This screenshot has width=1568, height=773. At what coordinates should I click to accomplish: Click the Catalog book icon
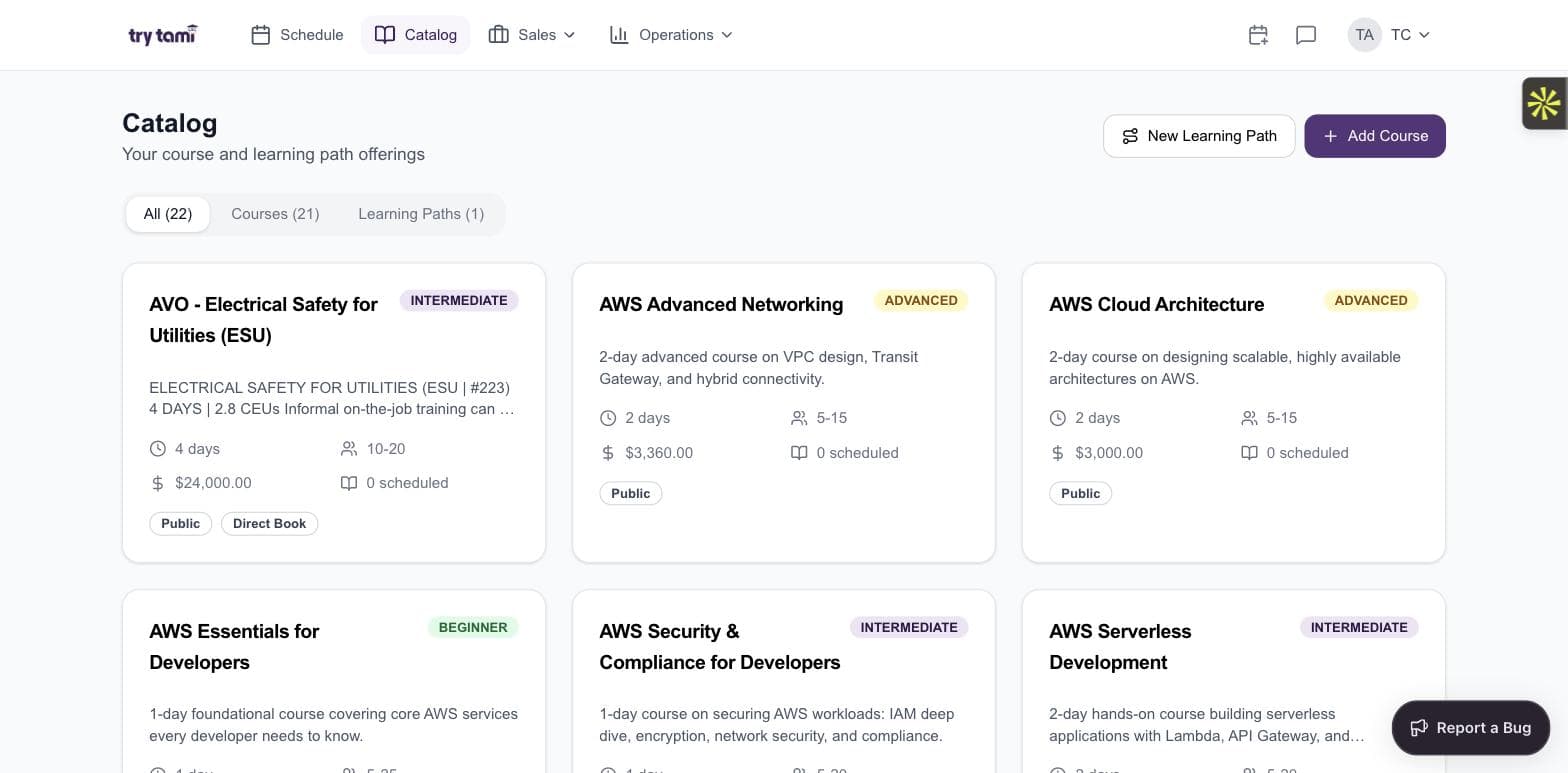385,35
